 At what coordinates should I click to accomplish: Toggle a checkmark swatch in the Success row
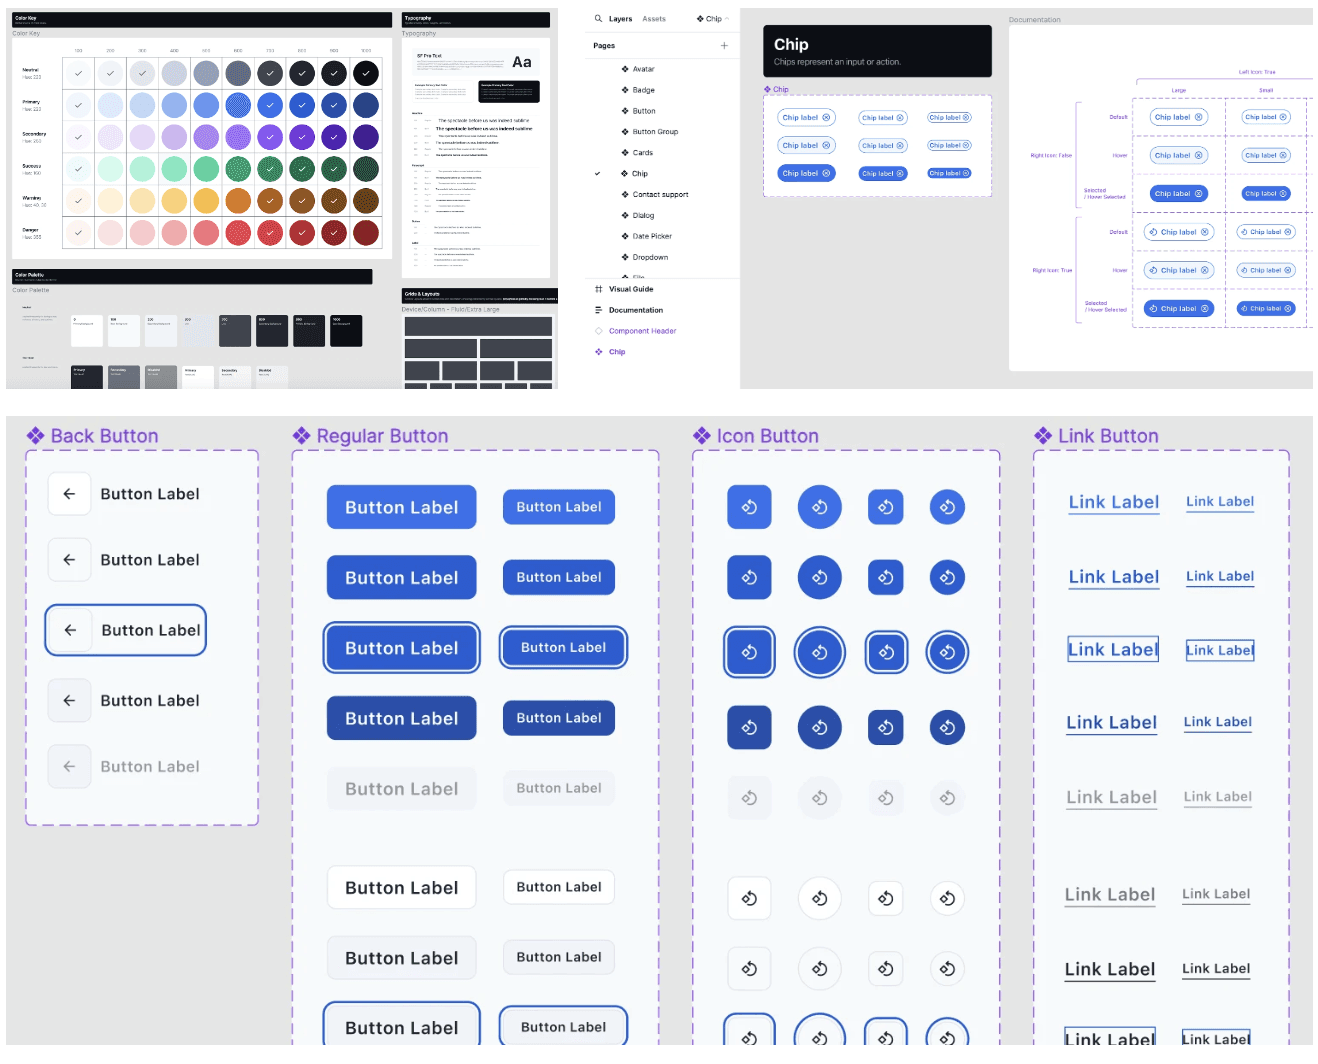click(x=78, y=168)
